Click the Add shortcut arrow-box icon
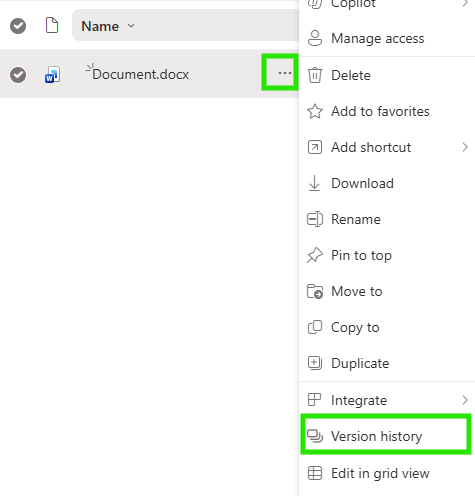The height and width of the screenshot is (496, 475). 315,147
